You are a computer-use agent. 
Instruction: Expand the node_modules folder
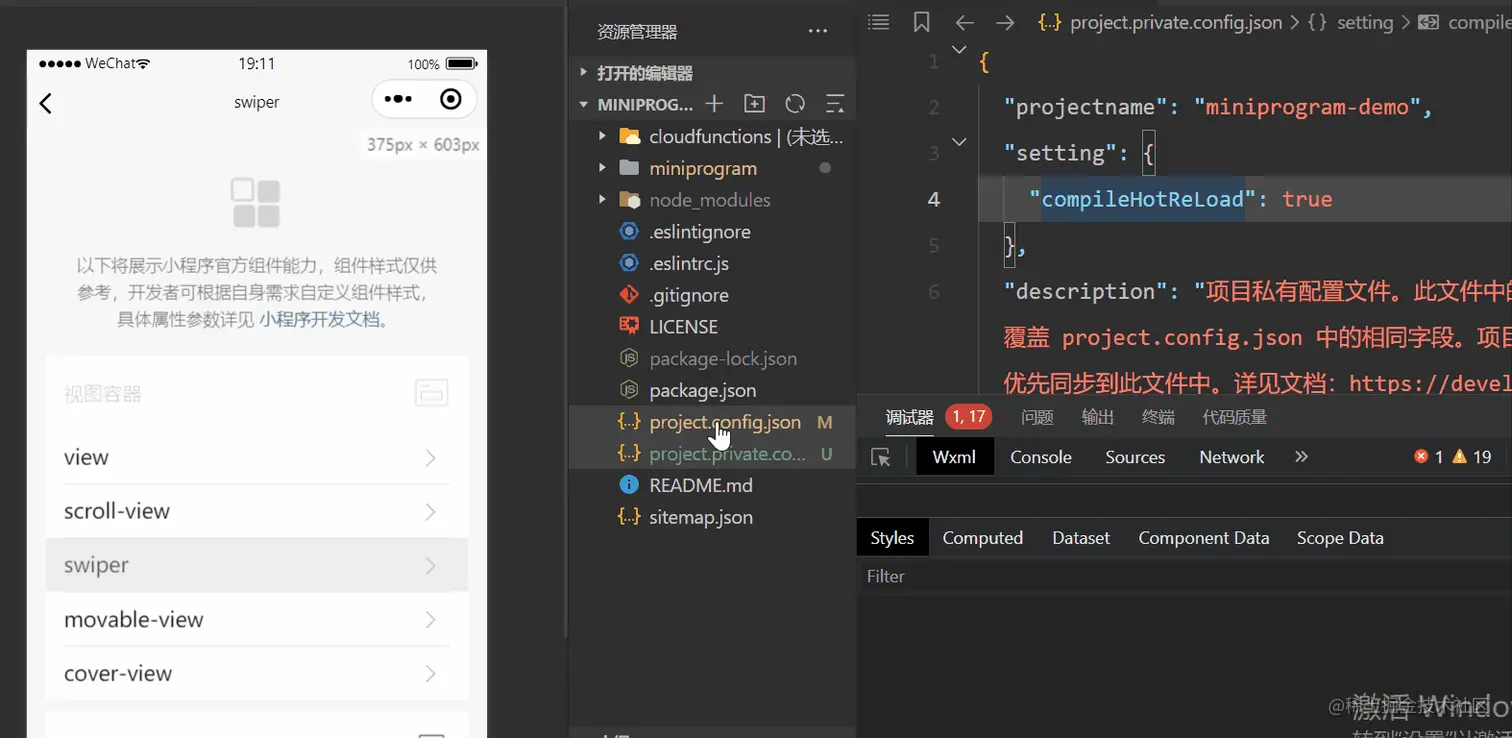click(602, 200)
